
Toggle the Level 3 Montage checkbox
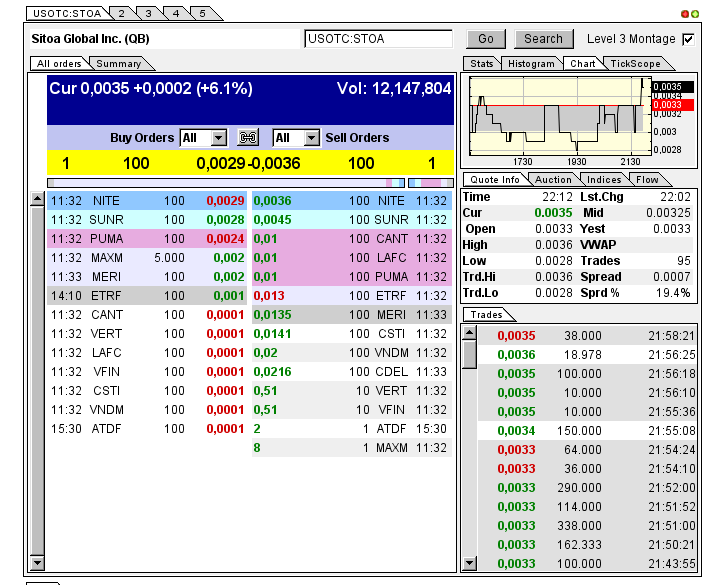[x=688, y=39]
